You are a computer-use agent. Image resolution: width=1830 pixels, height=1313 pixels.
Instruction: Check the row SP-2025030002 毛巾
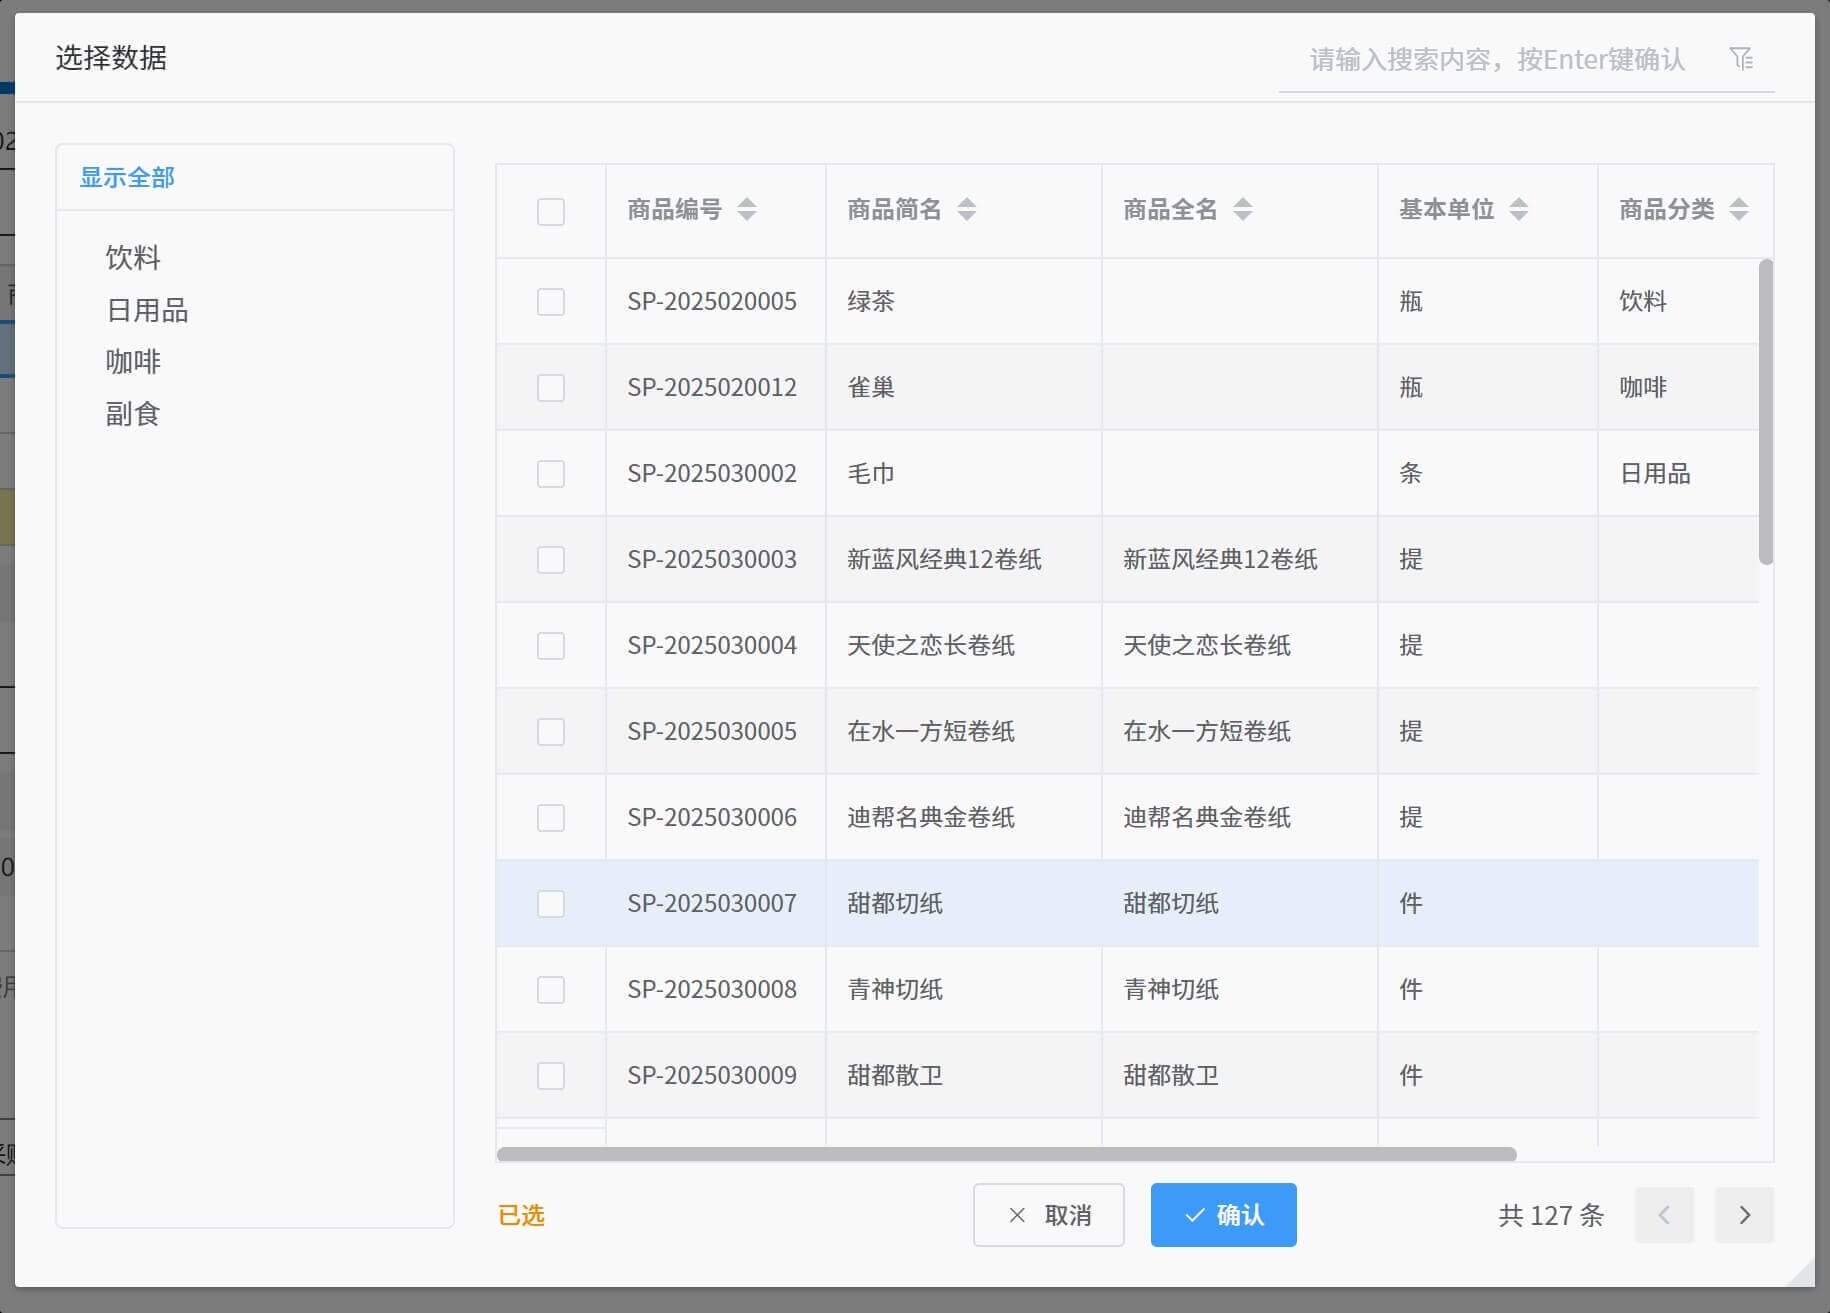[551, 473]
